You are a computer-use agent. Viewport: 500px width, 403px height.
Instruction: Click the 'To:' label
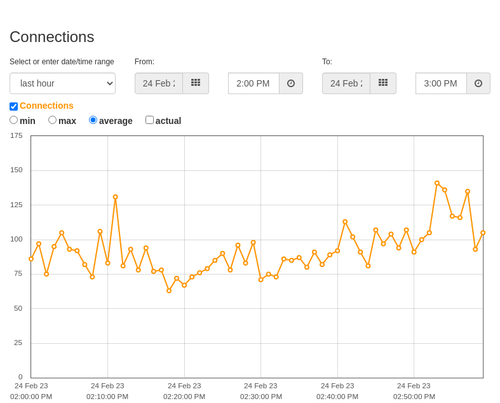[327, 62]
